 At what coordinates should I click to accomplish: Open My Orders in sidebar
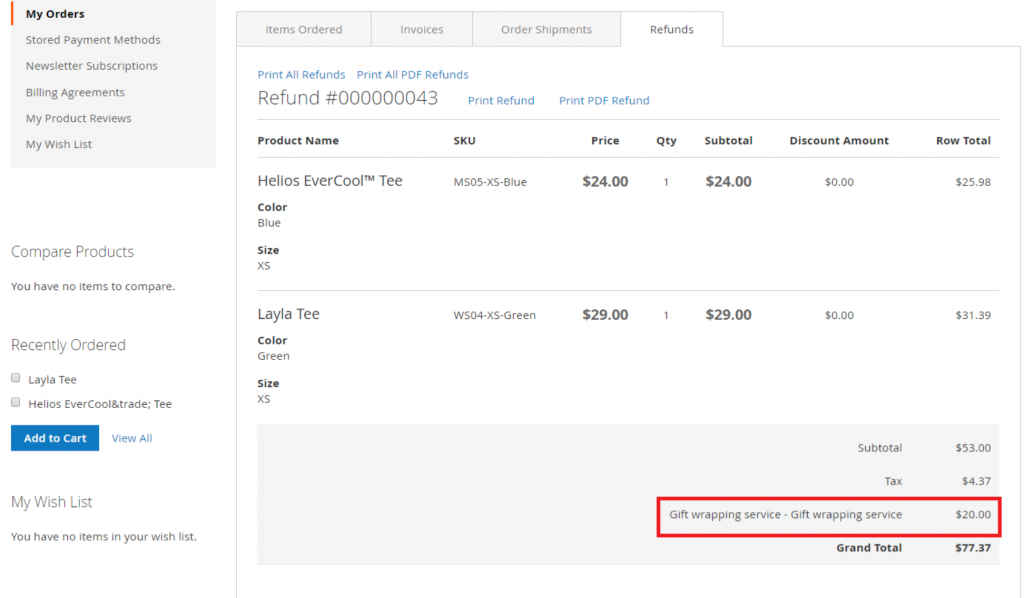55,14
